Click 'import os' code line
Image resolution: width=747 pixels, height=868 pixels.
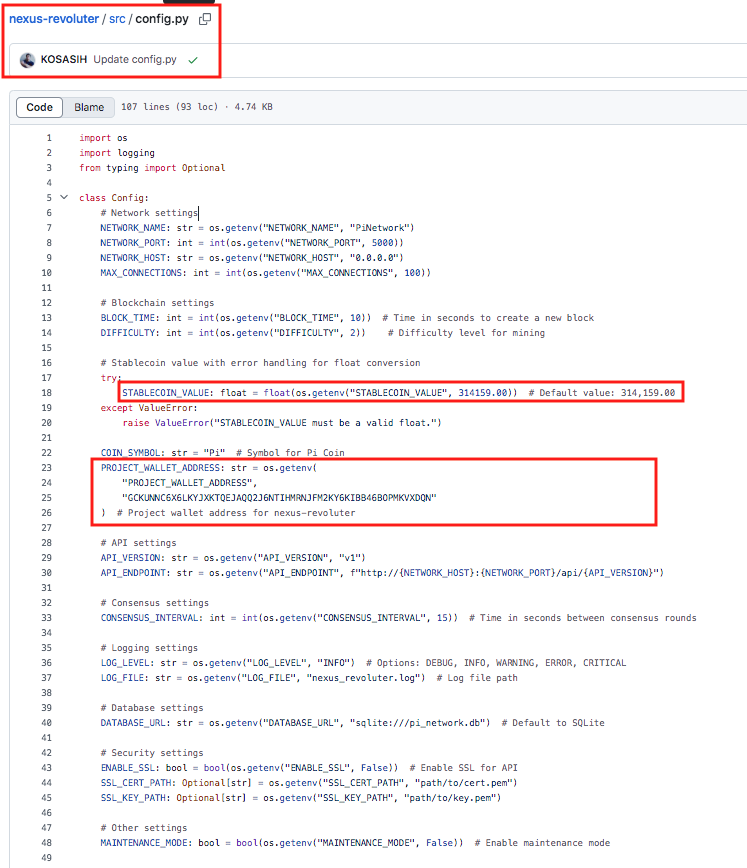[x=103, y=138]
